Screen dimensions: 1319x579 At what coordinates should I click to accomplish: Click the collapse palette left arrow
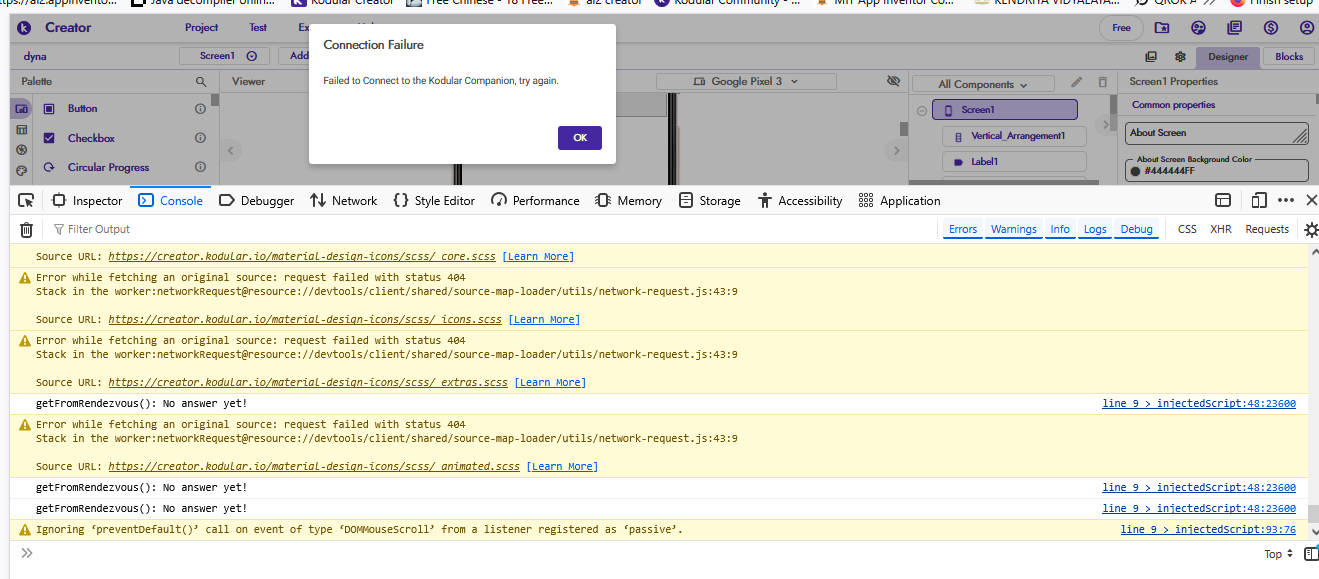coord(231,151)
